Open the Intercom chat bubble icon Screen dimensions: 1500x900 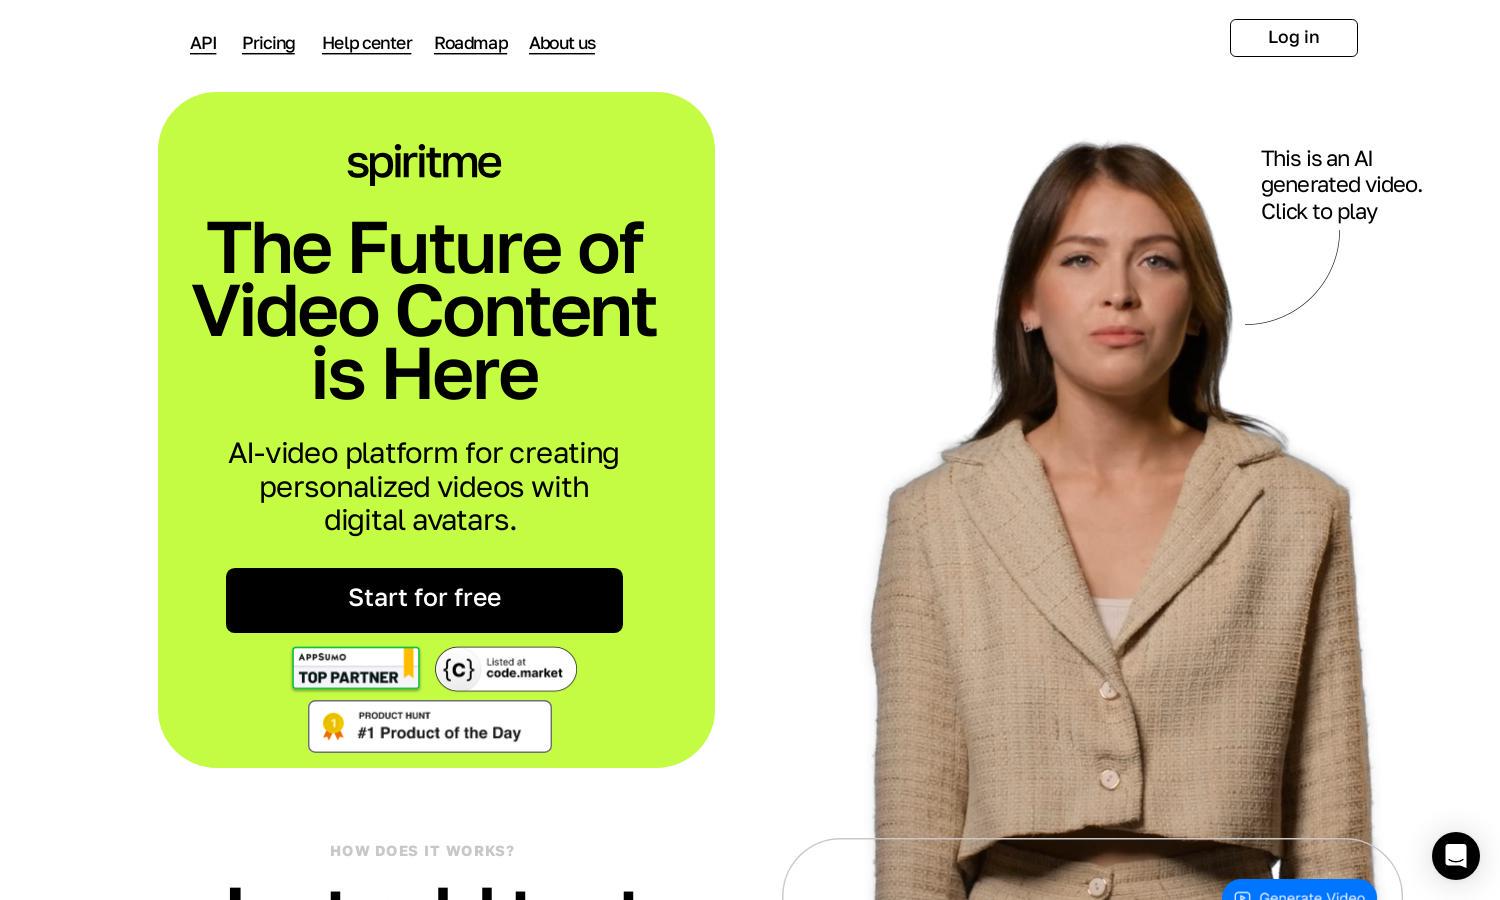click(x=1456, y=856)
